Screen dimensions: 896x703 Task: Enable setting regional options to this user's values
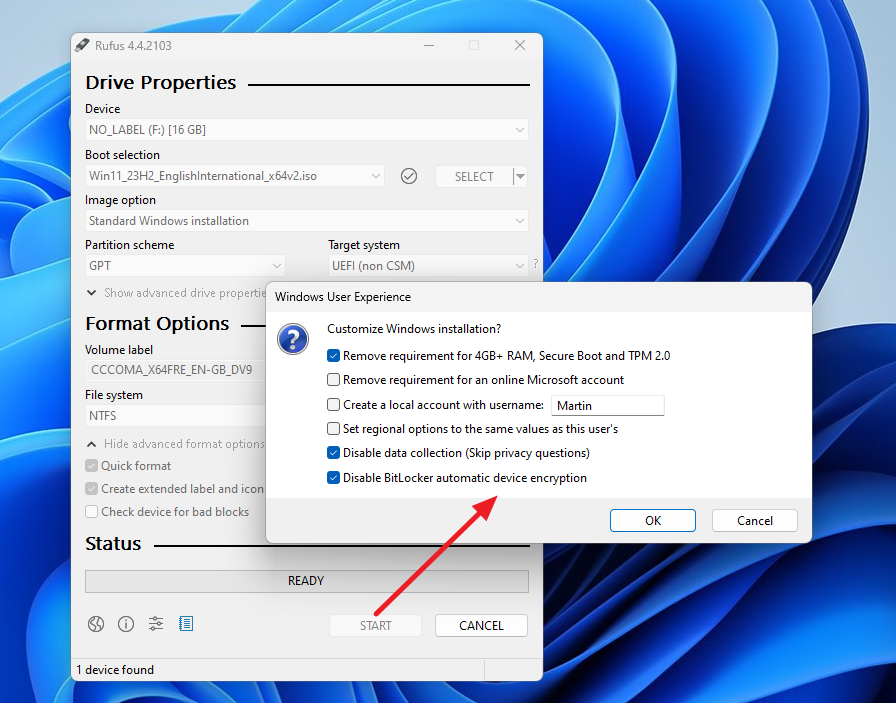[x=333, y=428]
